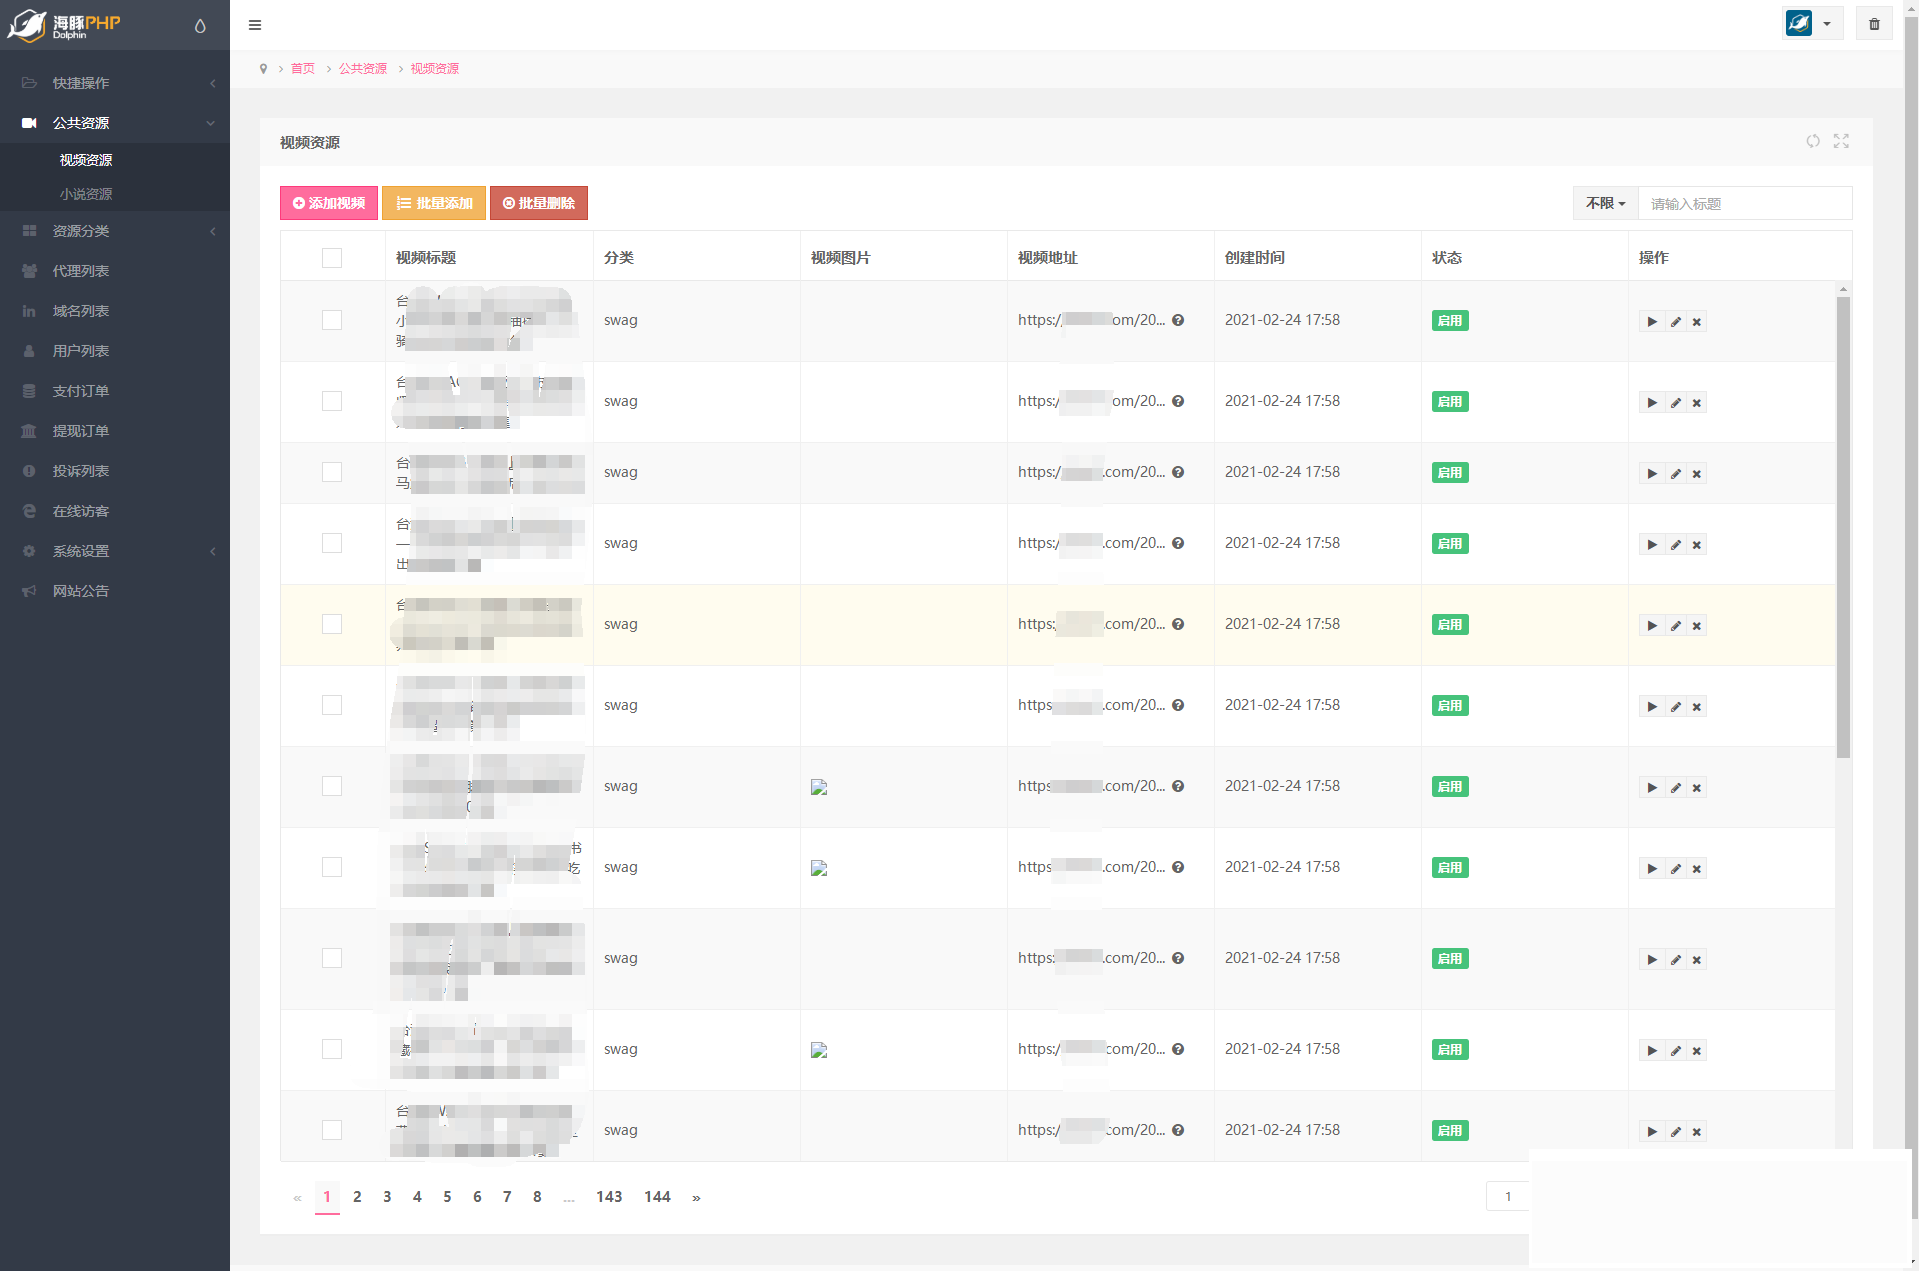Click the 批量删除 button
The height and width of the screenshot is (1271, 1919).
tap(538, 203)
